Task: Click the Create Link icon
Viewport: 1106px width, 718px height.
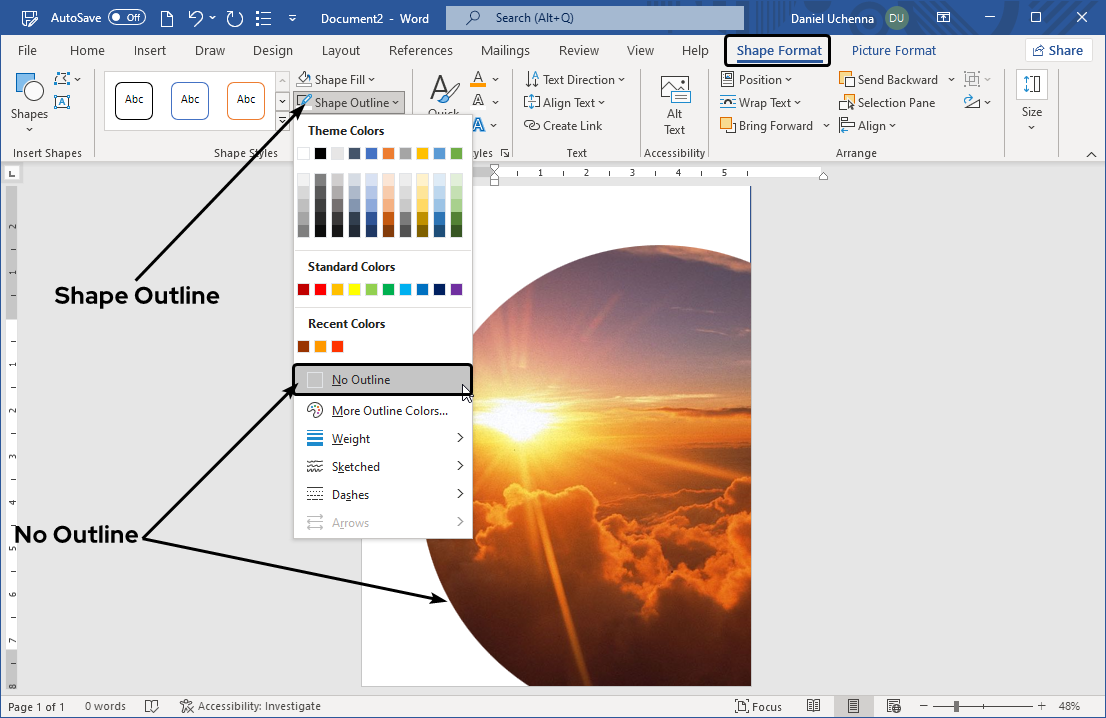Action: pos(532,126)
